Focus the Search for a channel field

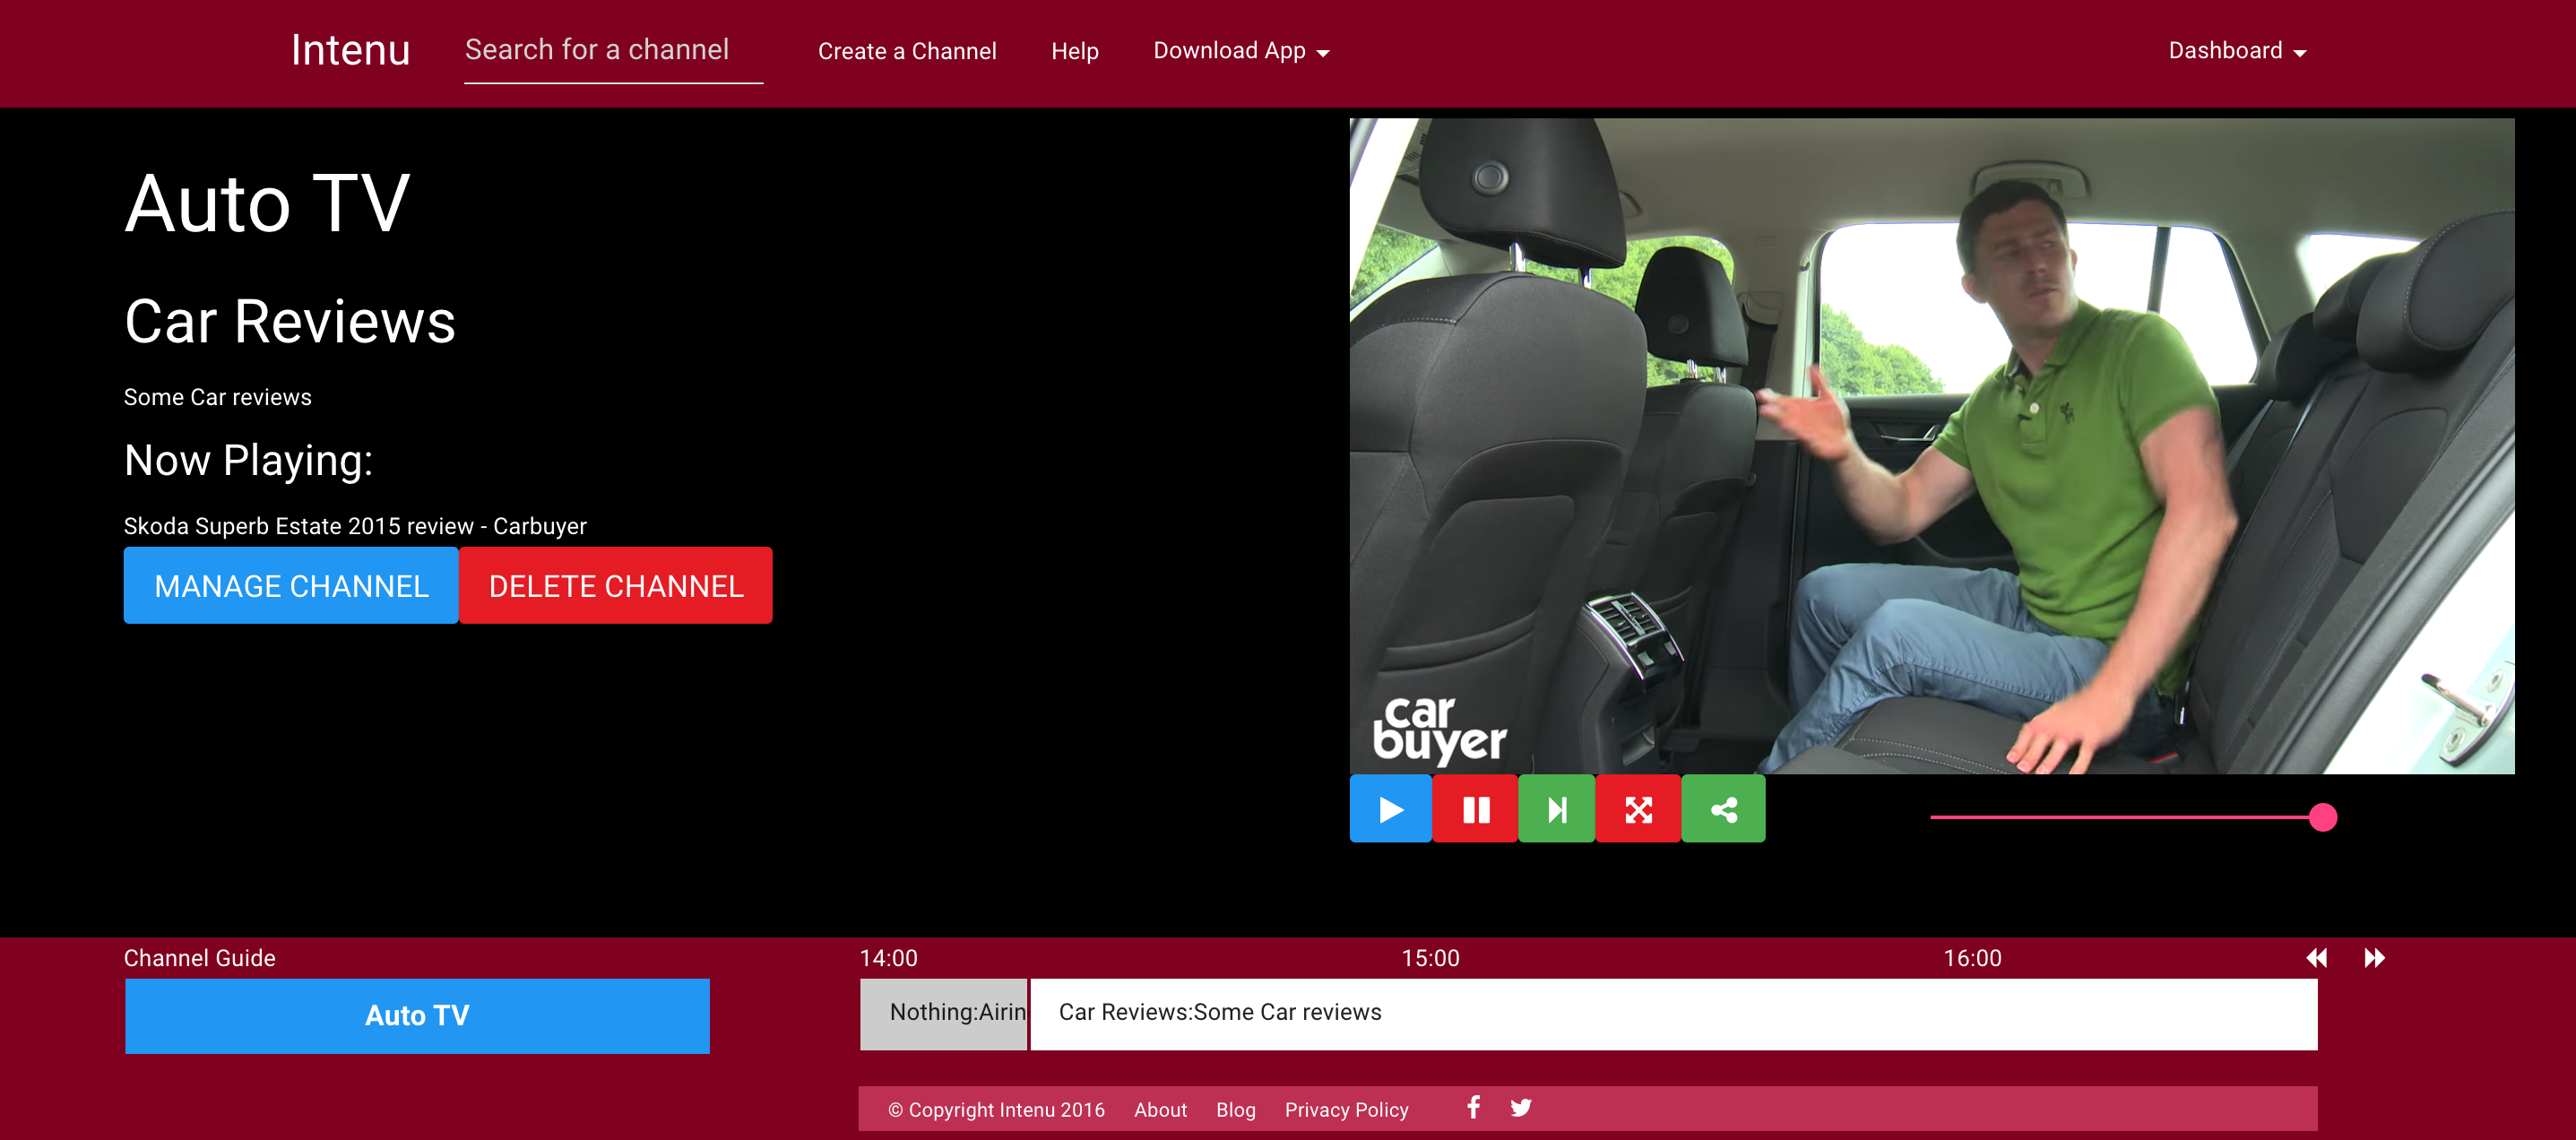[612, 50]
